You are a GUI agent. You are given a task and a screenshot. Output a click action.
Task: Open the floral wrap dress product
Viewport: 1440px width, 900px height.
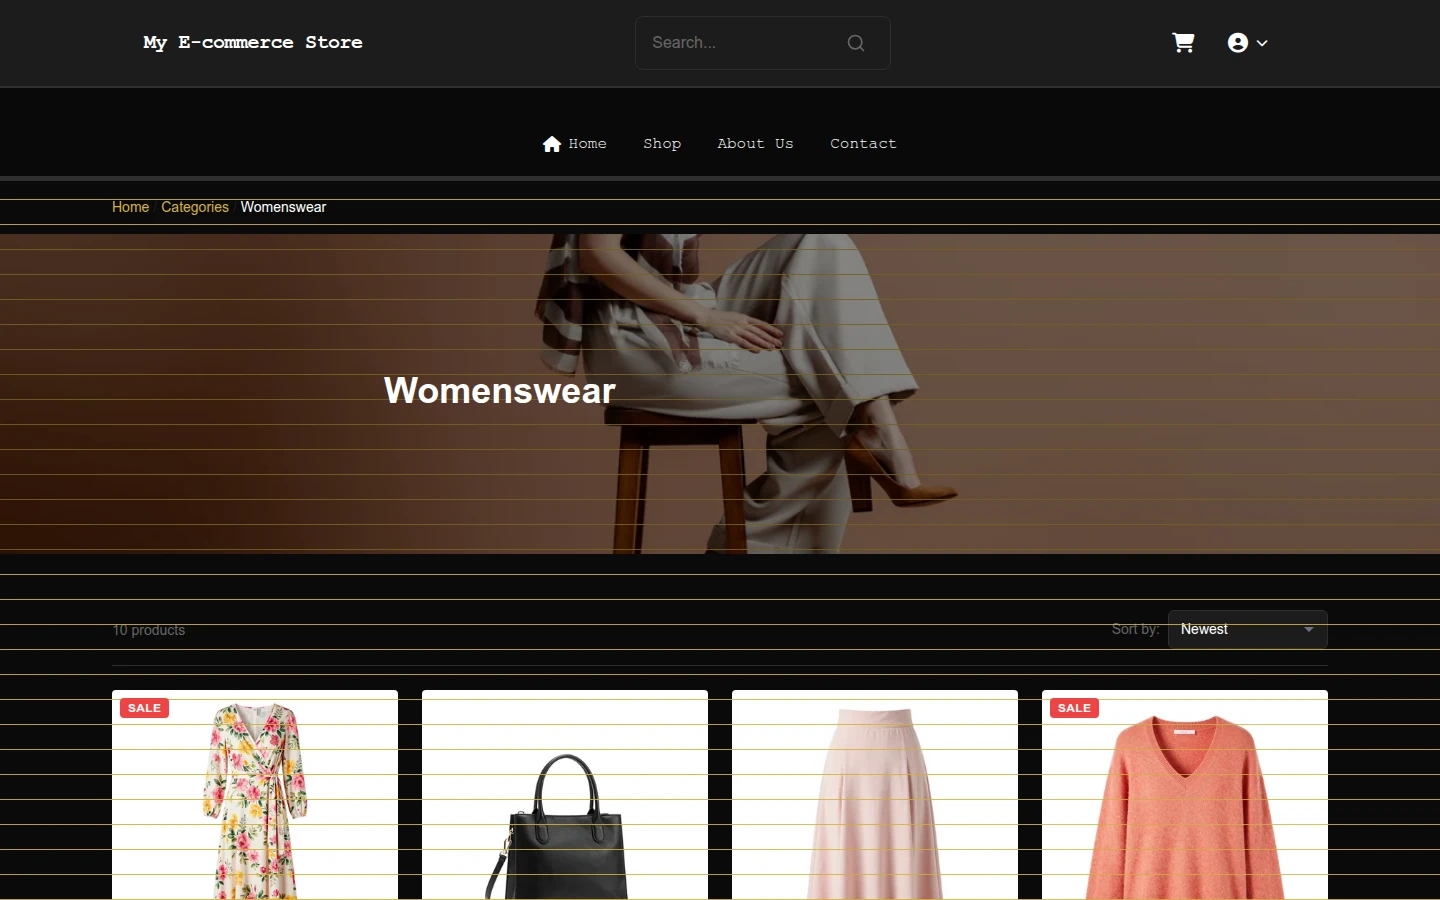tap(255, 795)
